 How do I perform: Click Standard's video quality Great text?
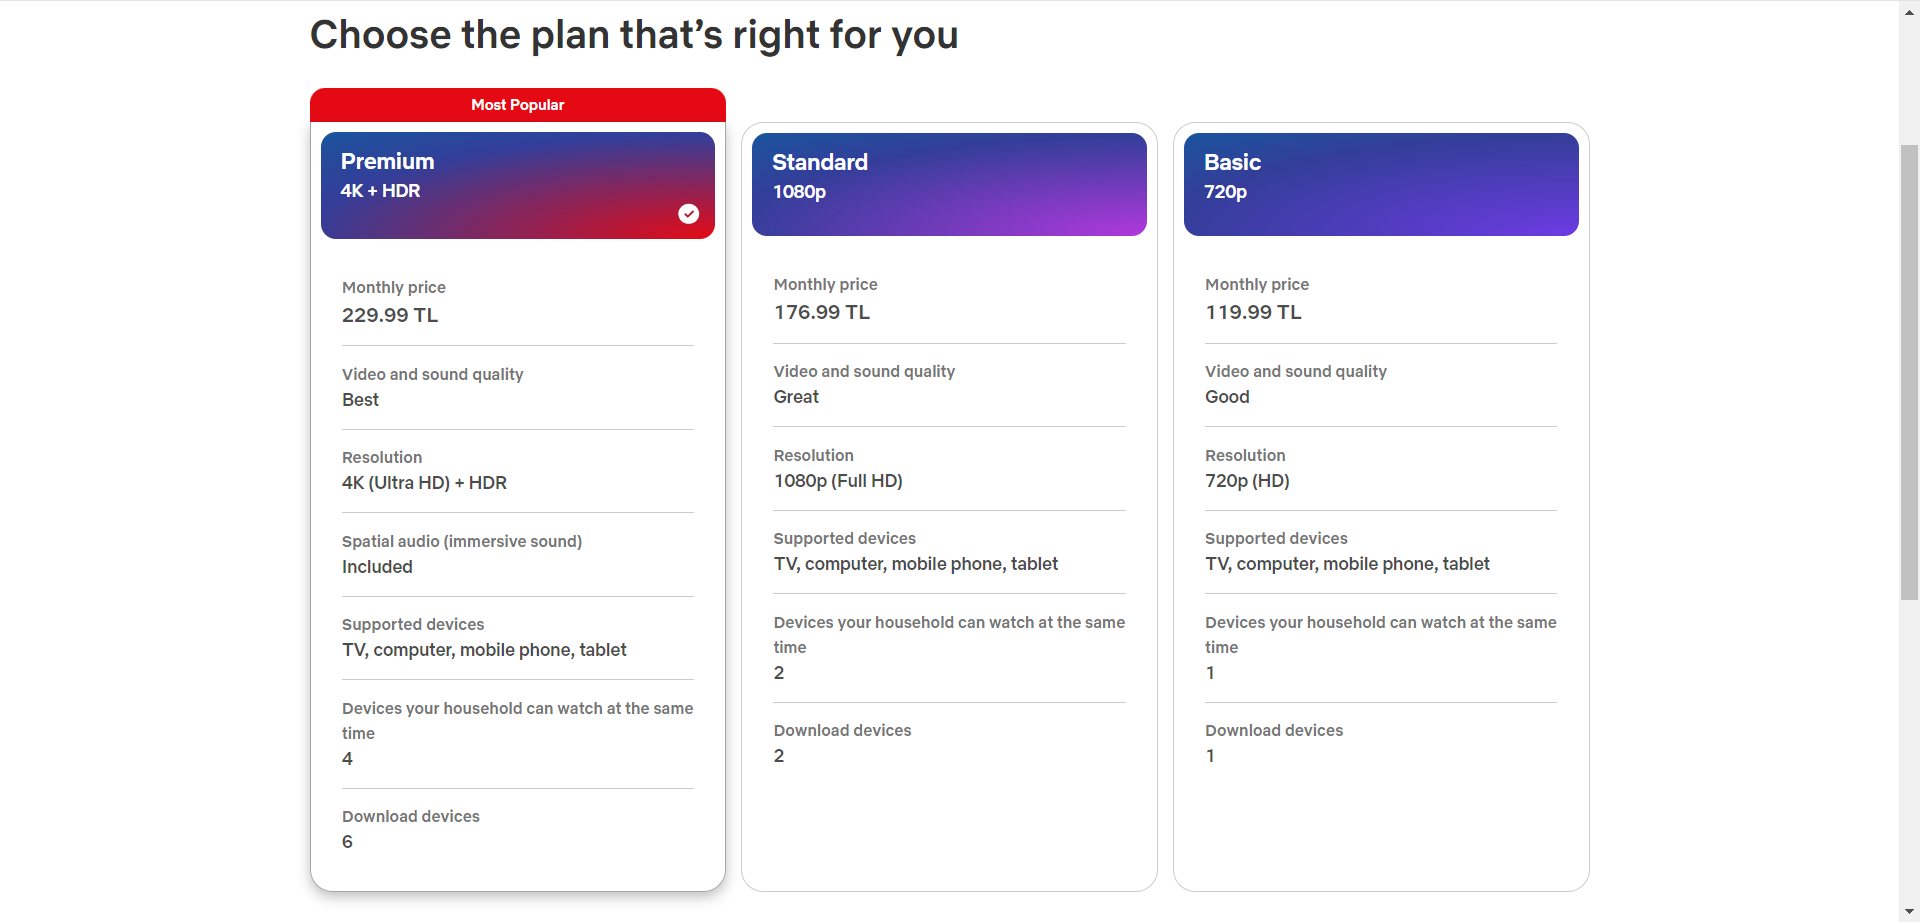click(796, 397)
